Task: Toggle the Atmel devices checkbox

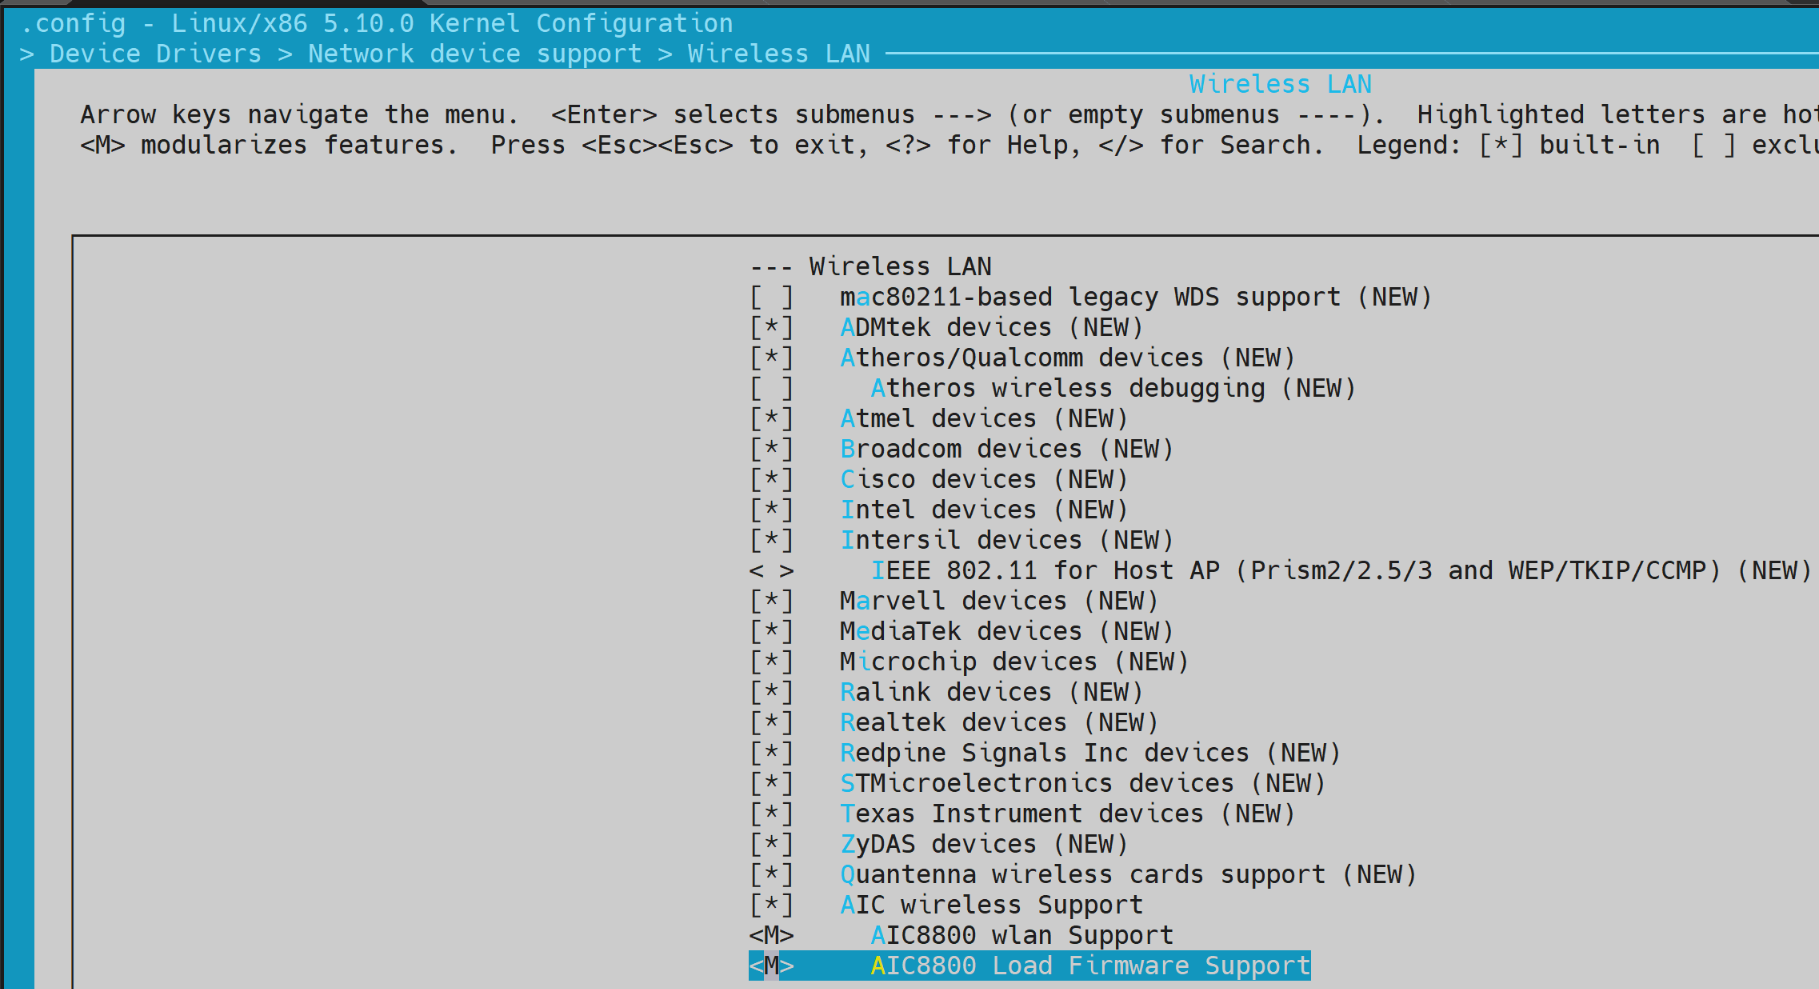Action: click(x=771, y=418)
